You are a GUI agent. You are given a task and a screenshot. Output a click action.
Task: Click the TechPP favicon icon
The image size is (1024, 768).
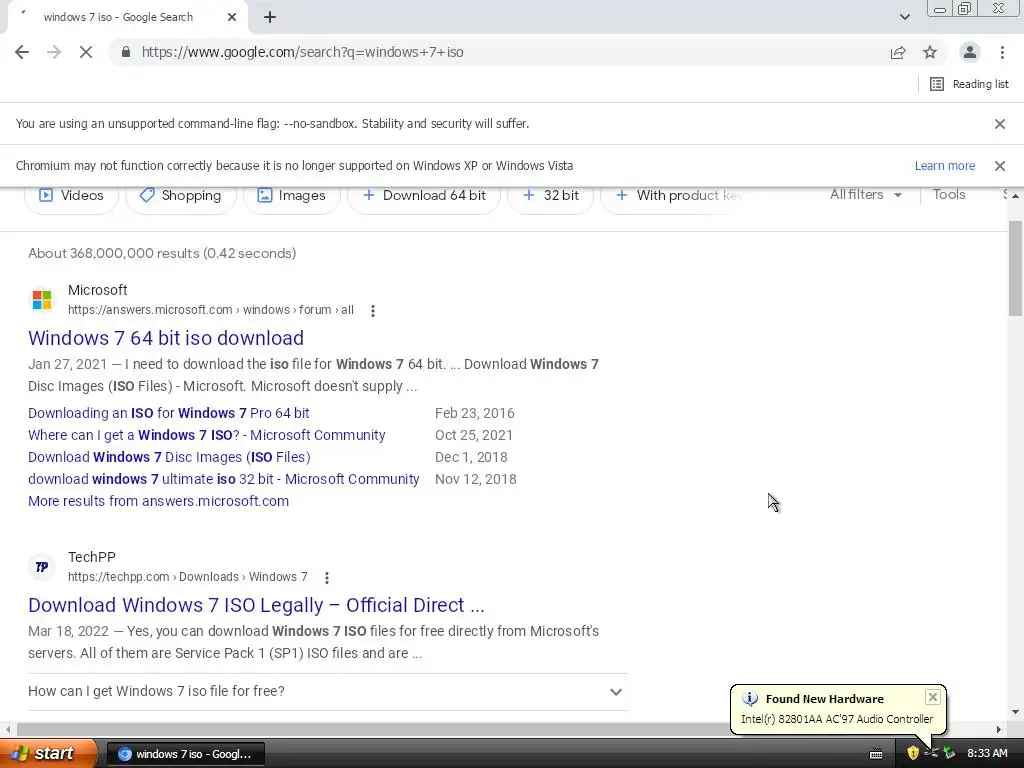tap(42, 567)
